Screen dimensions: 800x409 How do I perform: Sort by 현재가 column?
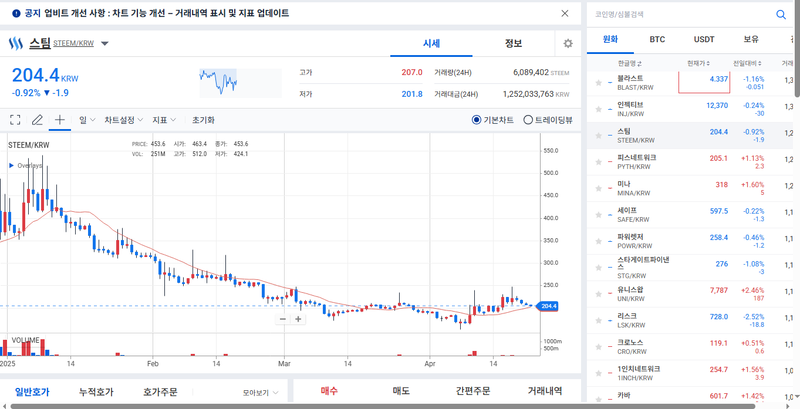pyautogui.click(x=698, y=63)
